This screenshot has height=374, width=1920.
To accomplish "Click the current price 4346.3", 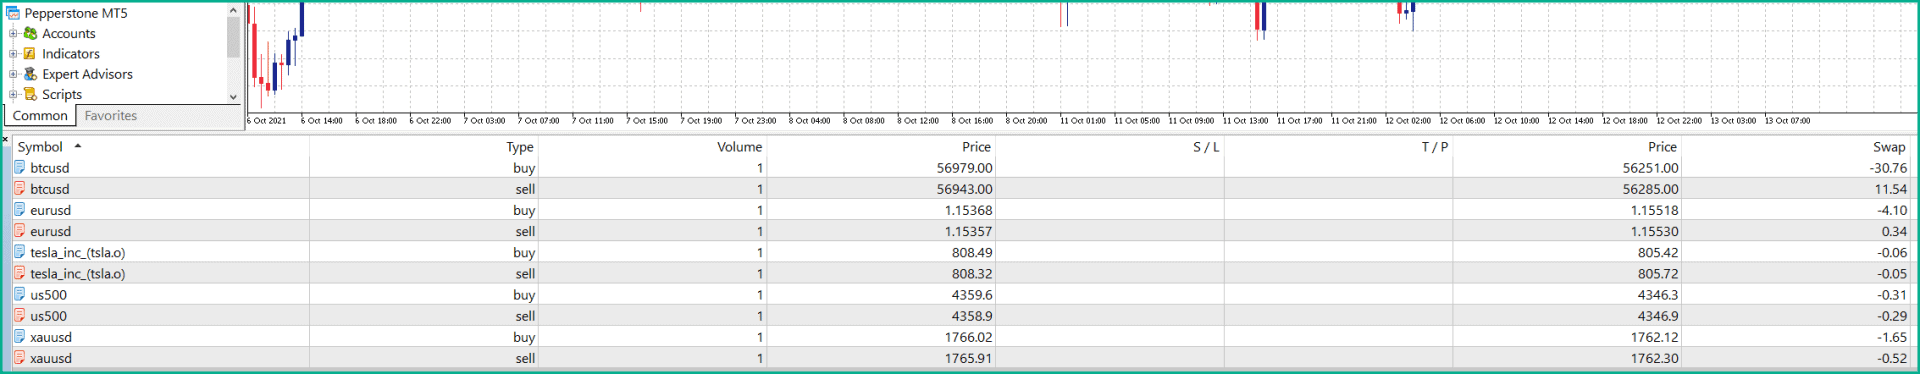I will (1658, 295).
